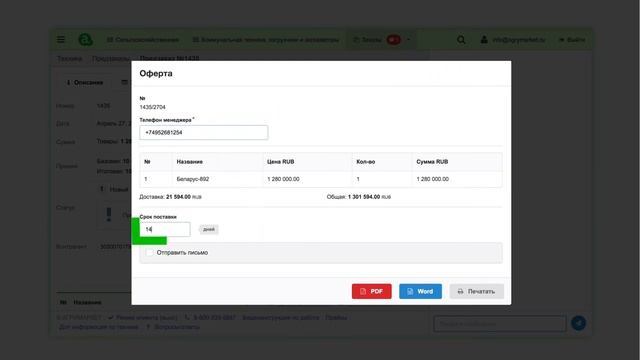Click the green site logo

(x=85, y=40)
